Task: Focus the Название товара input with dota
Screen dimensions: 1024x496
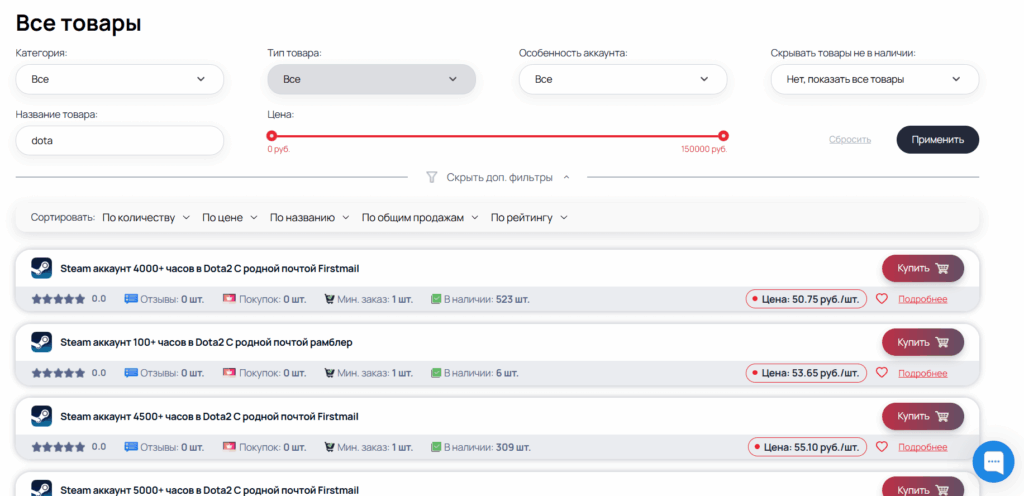Action: [x=120, y=140]
